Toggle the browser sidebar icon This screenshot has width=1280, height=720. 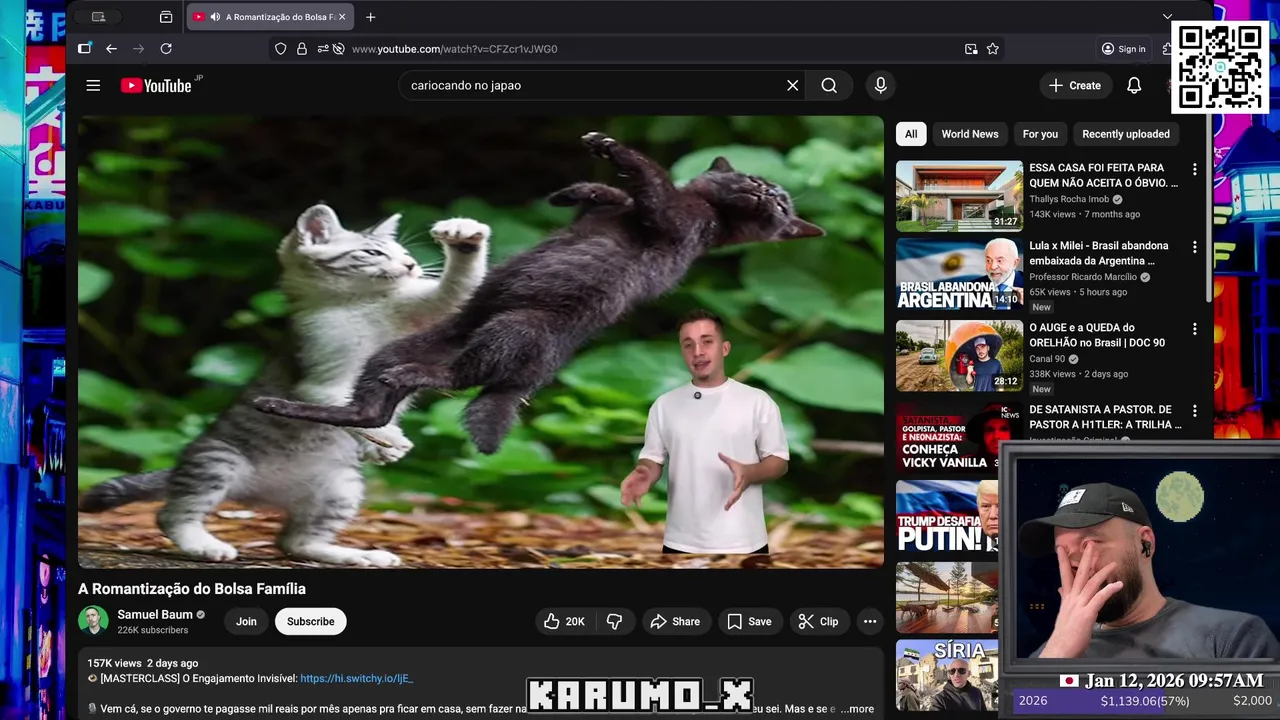[85, 48]
